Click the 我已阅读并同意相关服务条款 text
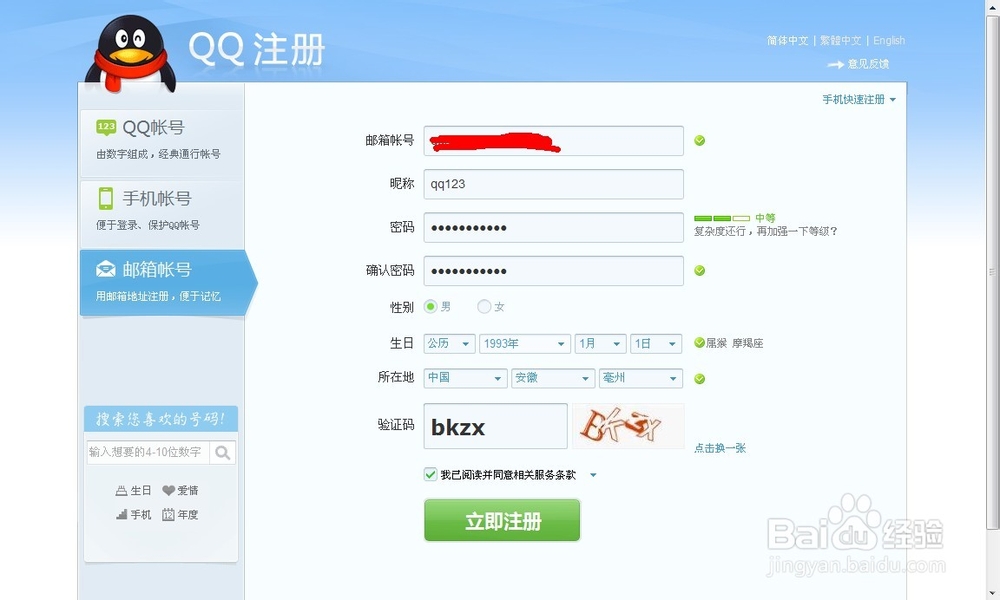1000x600 pixels. pyautogui.click(x=508, y=475)
